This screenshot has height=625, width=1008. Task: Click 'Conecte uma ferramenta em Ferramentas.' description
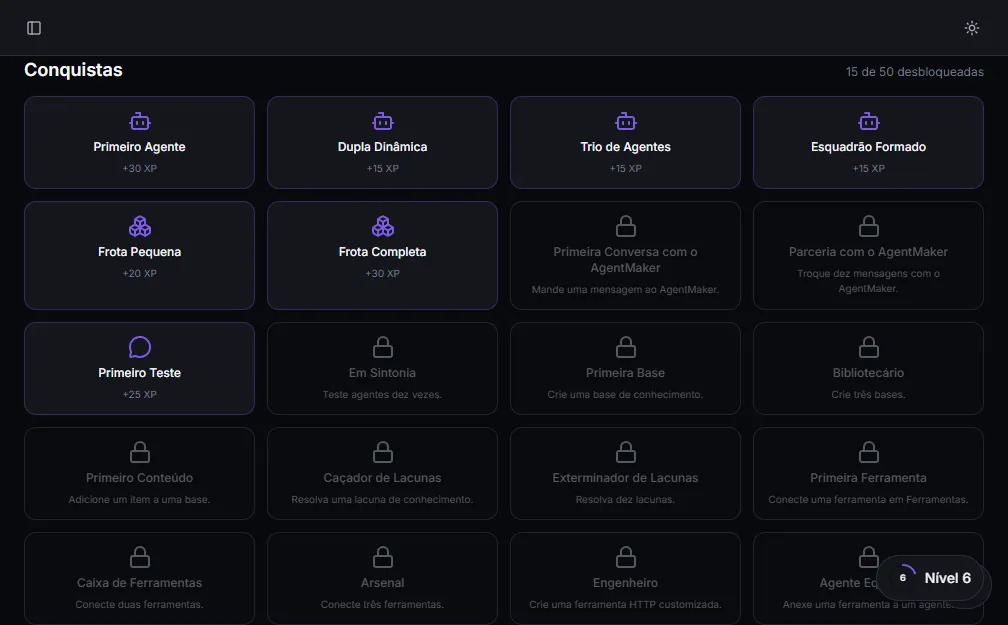tap(868, 499)
